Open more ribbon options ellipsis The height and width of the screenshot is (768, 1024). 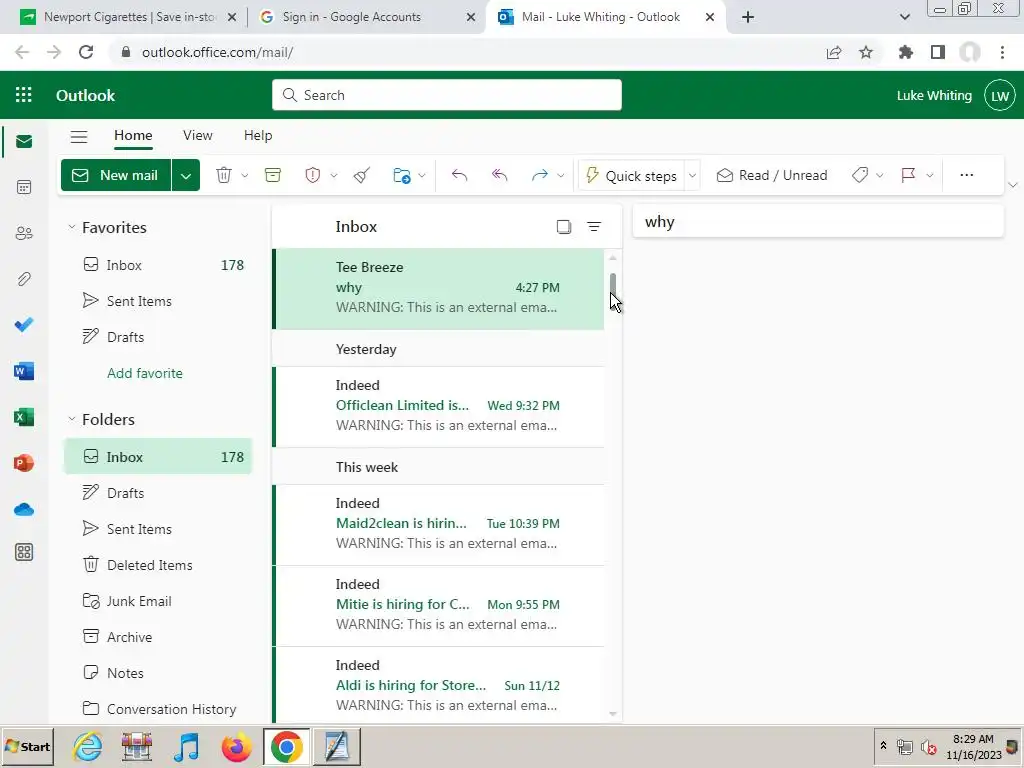click(x=967, y=175)
